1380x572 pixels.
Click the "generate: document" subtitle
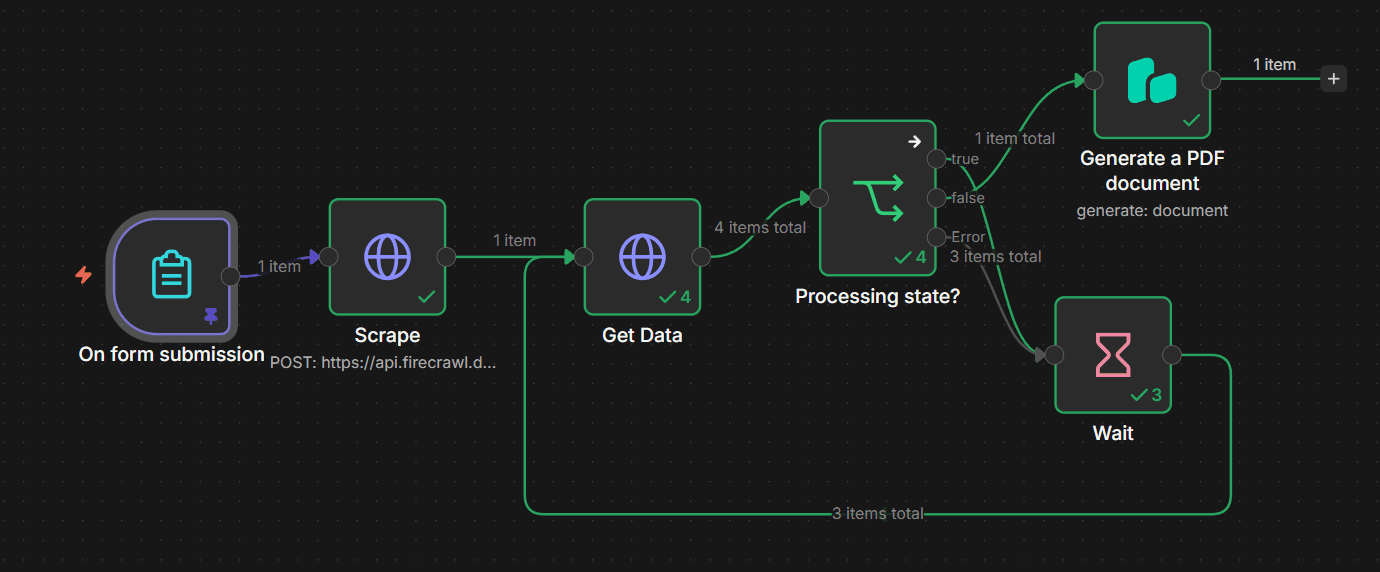point(1152,211)
